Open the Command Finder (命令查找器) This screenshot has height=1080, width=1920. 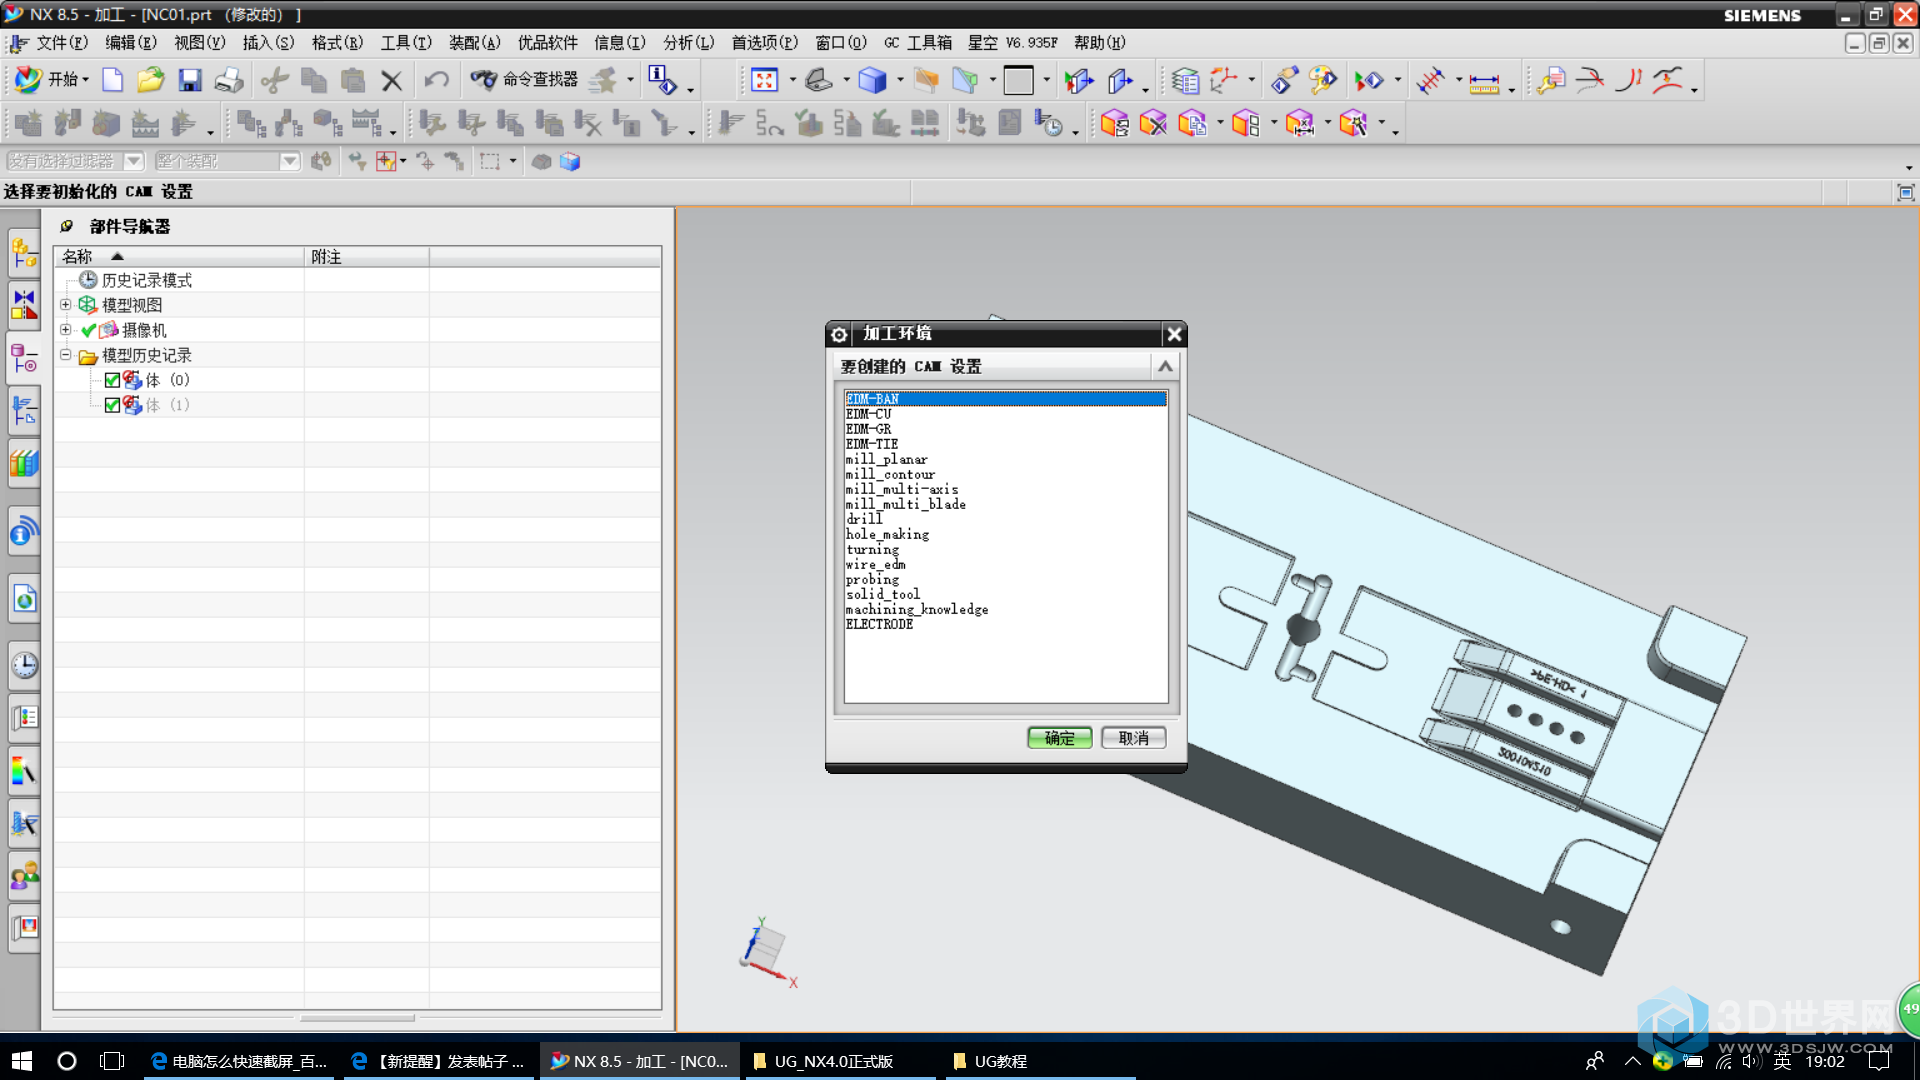click(525, 79)
